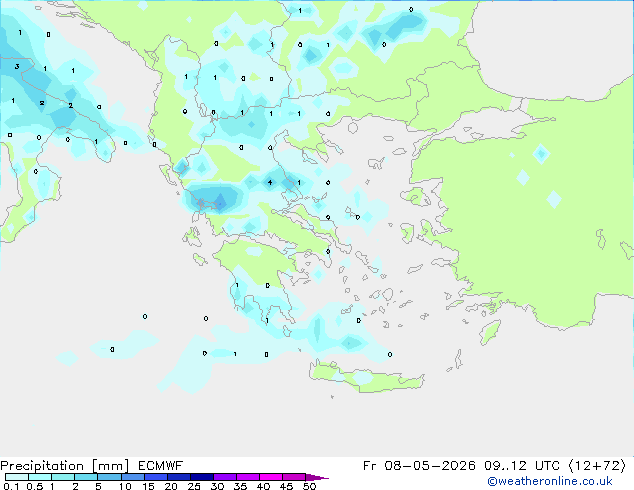This screenshot has width=634, height=490.
Task: Open the weatheronline.co.uk copyright link
Action: [x=550, y=481]
